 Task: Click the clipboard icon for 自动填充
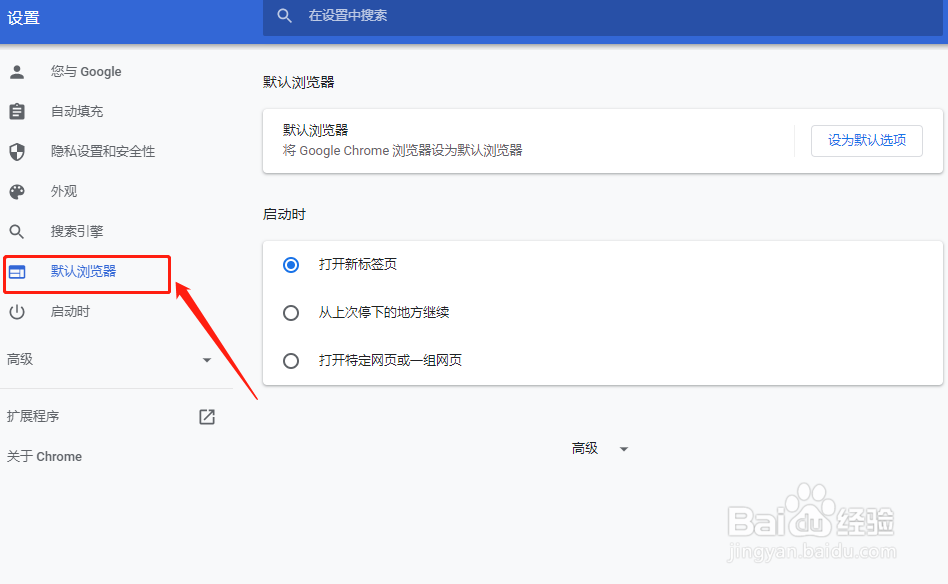17,111
